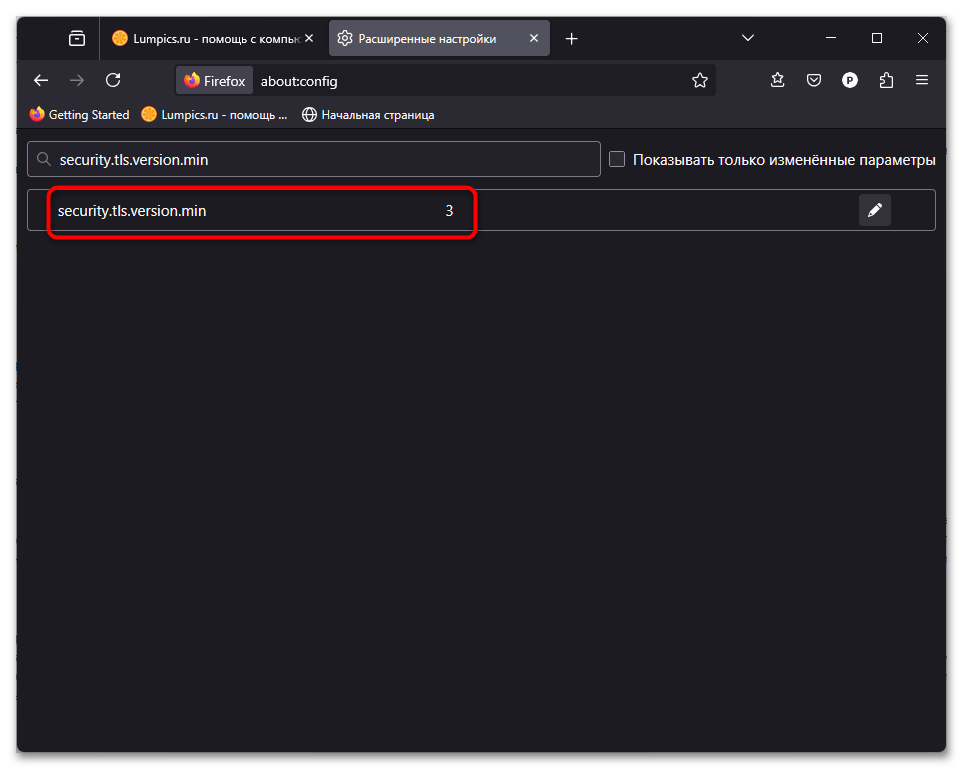This screenshot has height=769, width=963.
Task: Save page to Pocket
Action: 814,80
